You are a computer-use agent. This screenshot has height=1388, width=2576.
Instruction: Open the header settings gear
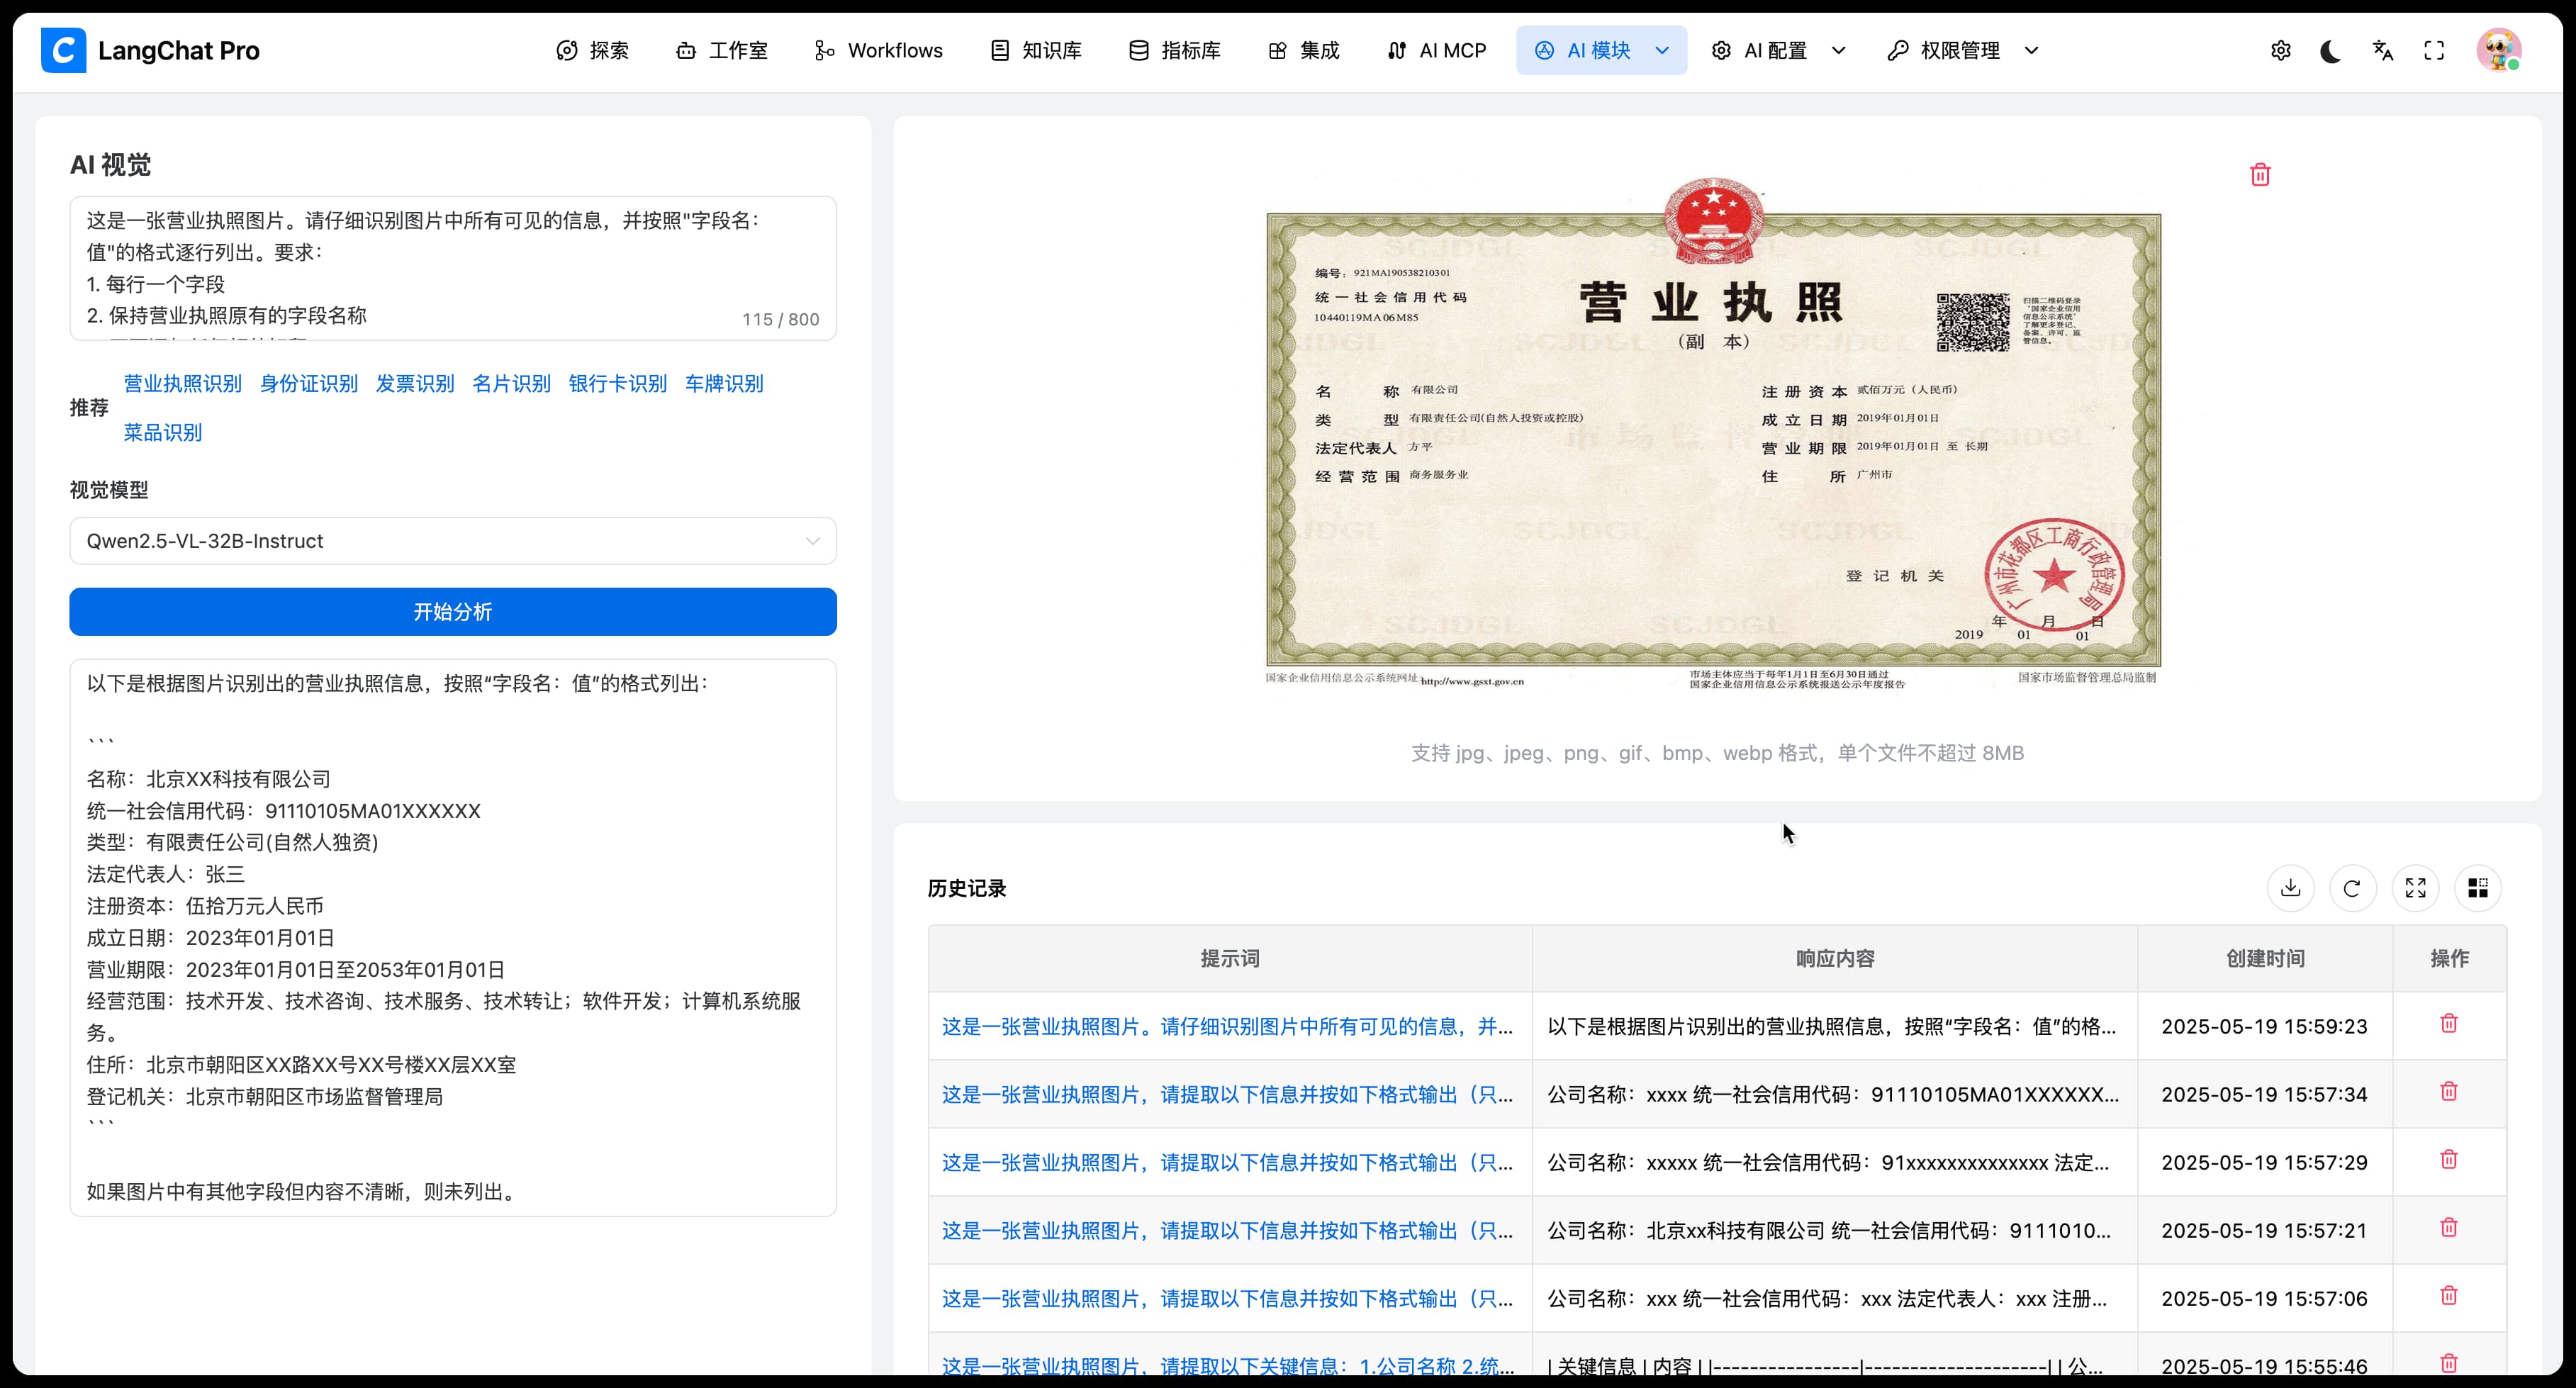pos(2280,51)
